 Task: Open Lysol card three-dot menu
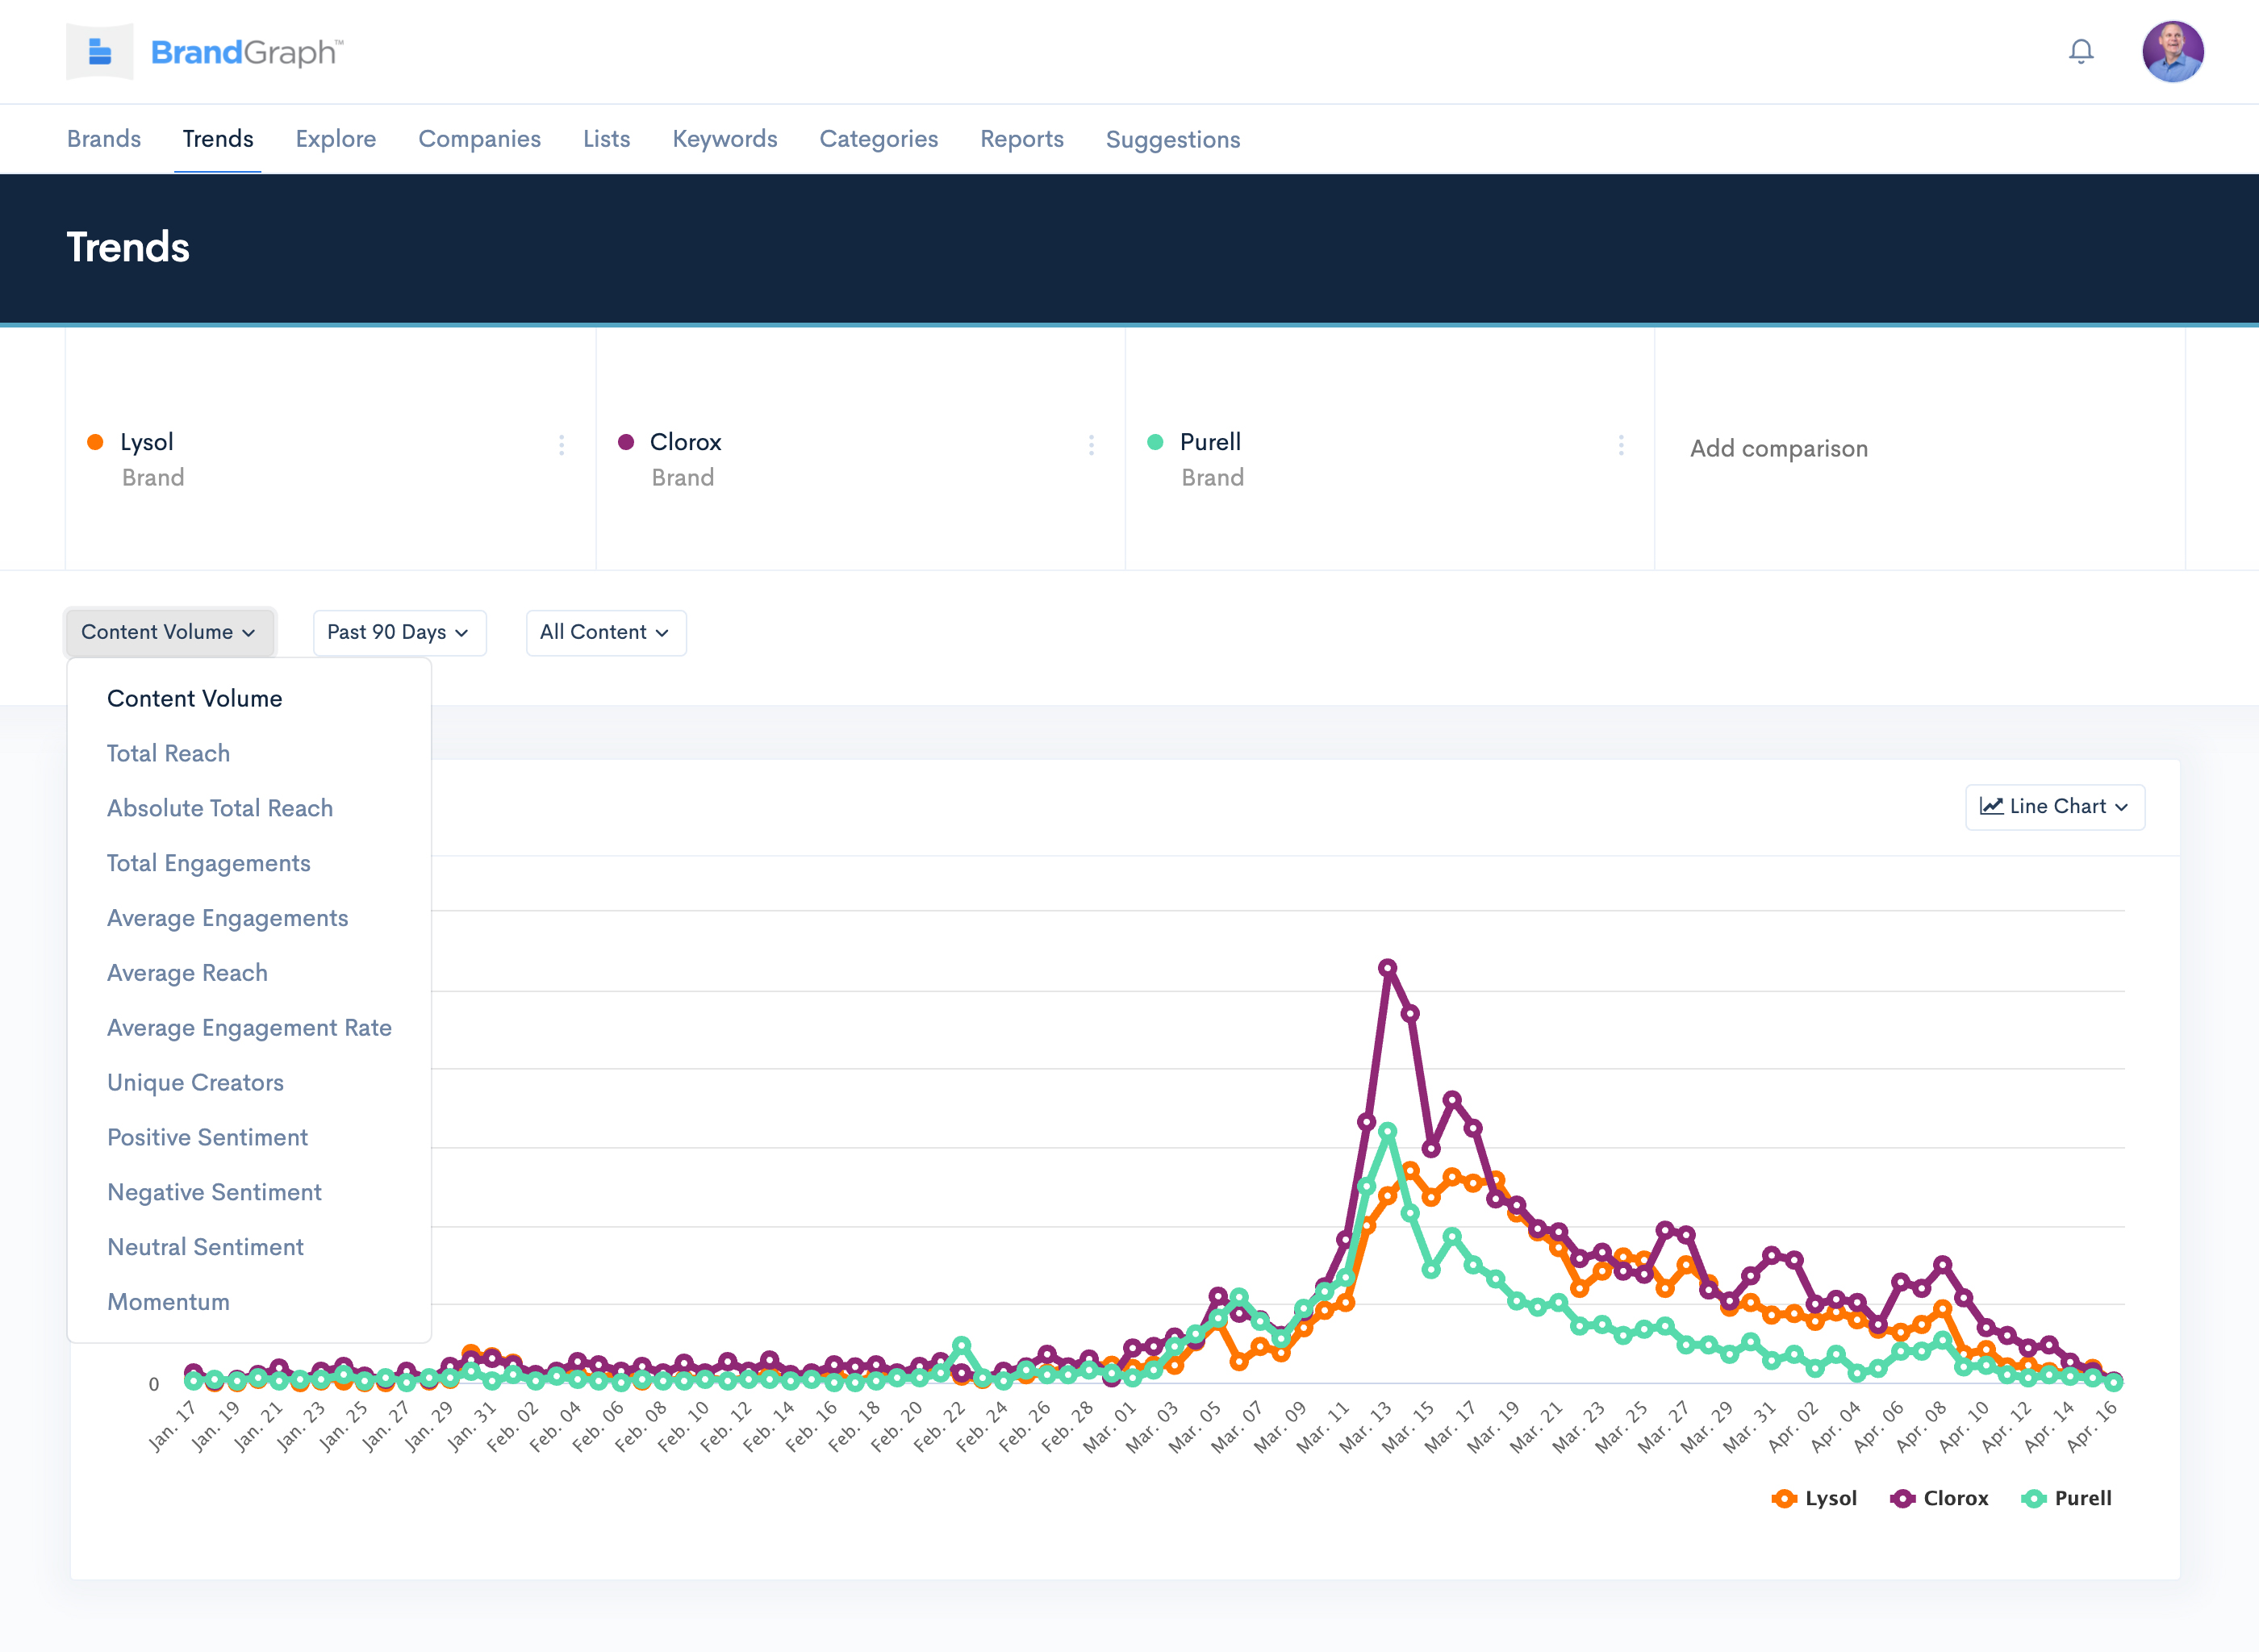coord(561,445)
